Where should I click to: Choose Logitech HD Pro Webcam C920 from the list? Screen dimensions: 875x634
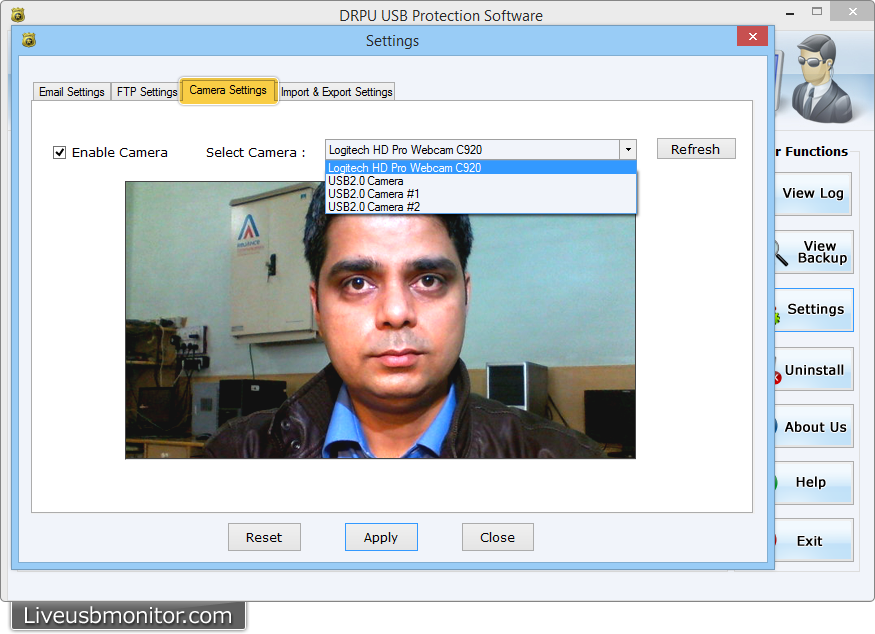pos(480,167)
